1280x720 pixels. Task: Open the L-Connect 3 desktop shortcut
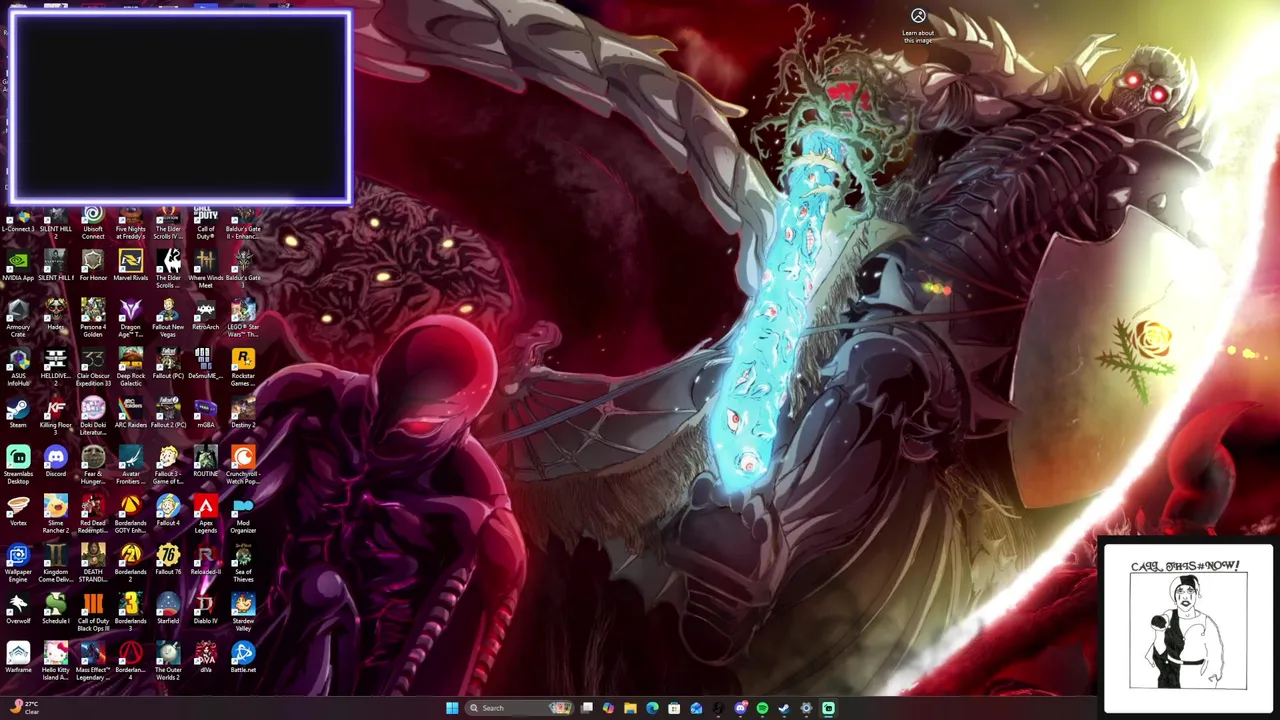coord(18,222)
